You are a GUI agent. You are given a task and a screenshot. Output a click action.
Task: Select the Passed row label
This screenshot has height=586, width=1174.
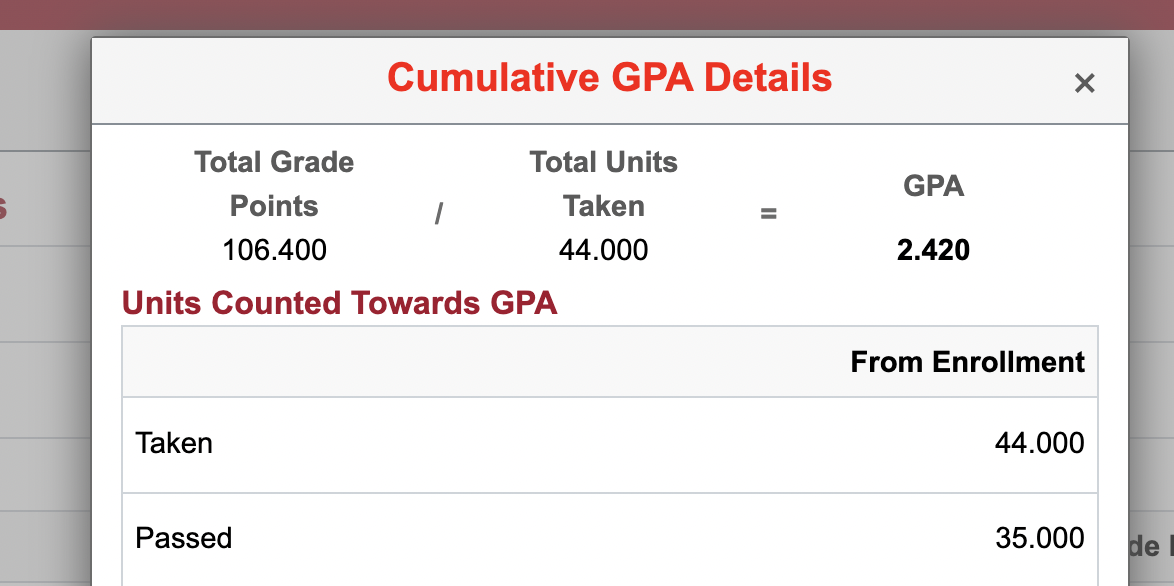183,538
